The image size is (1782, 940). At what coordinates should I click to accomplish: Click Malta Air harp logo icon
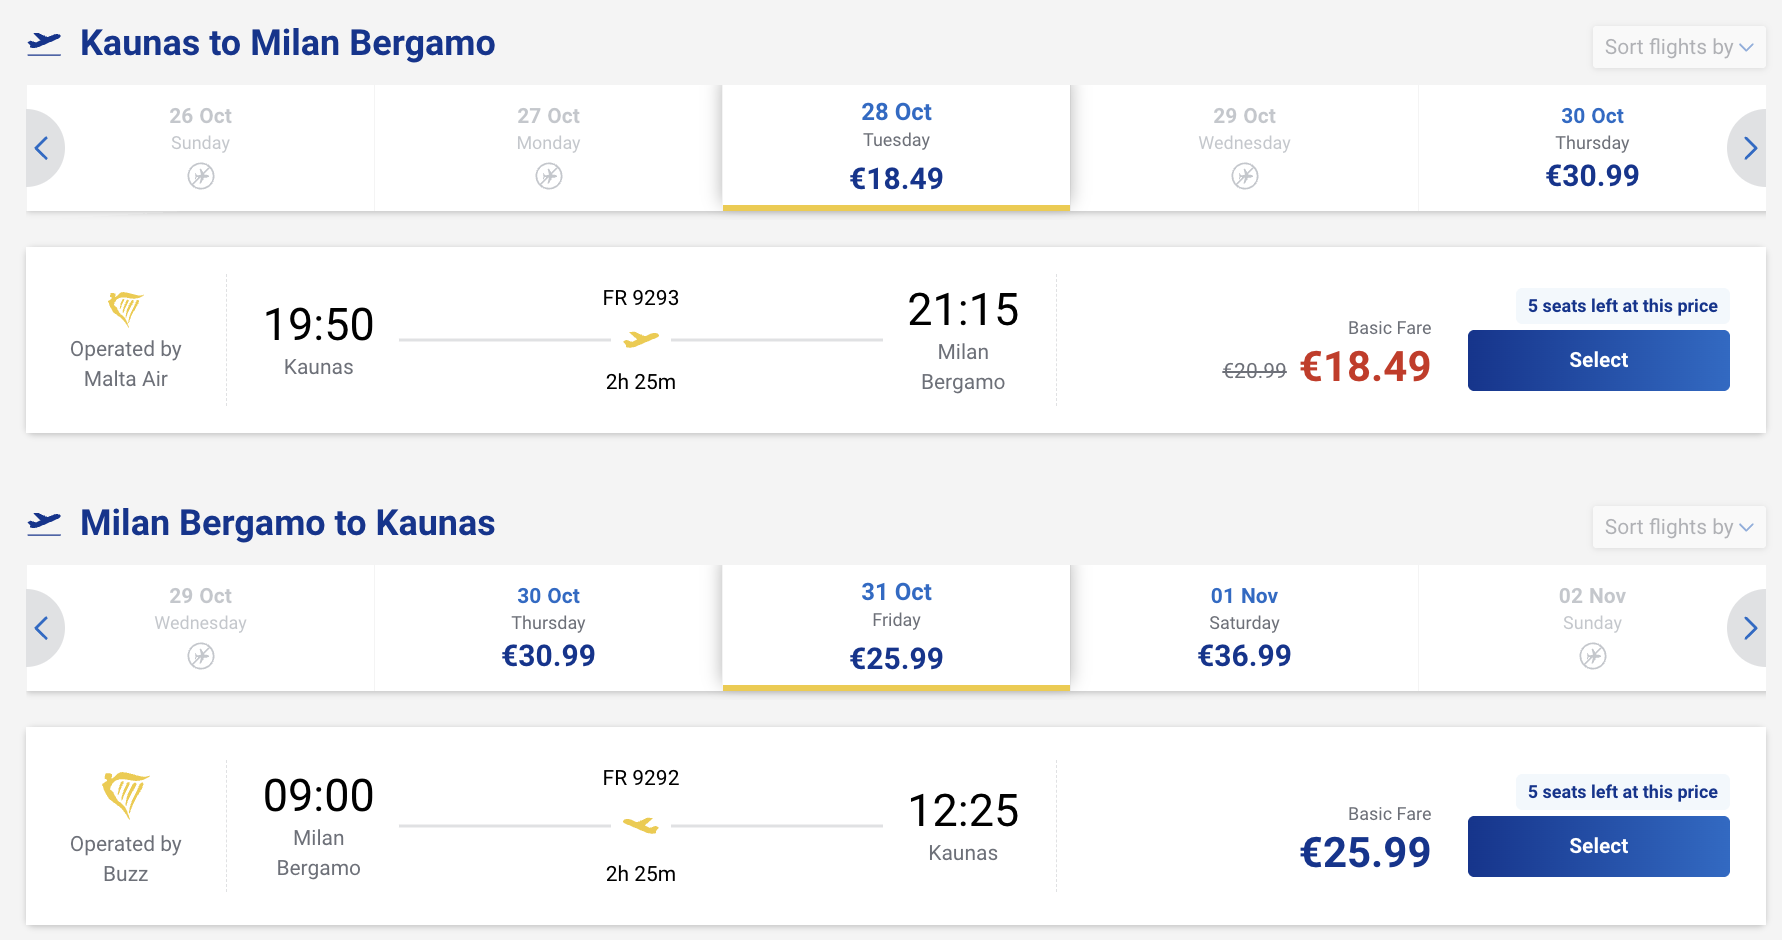point(126,308)
